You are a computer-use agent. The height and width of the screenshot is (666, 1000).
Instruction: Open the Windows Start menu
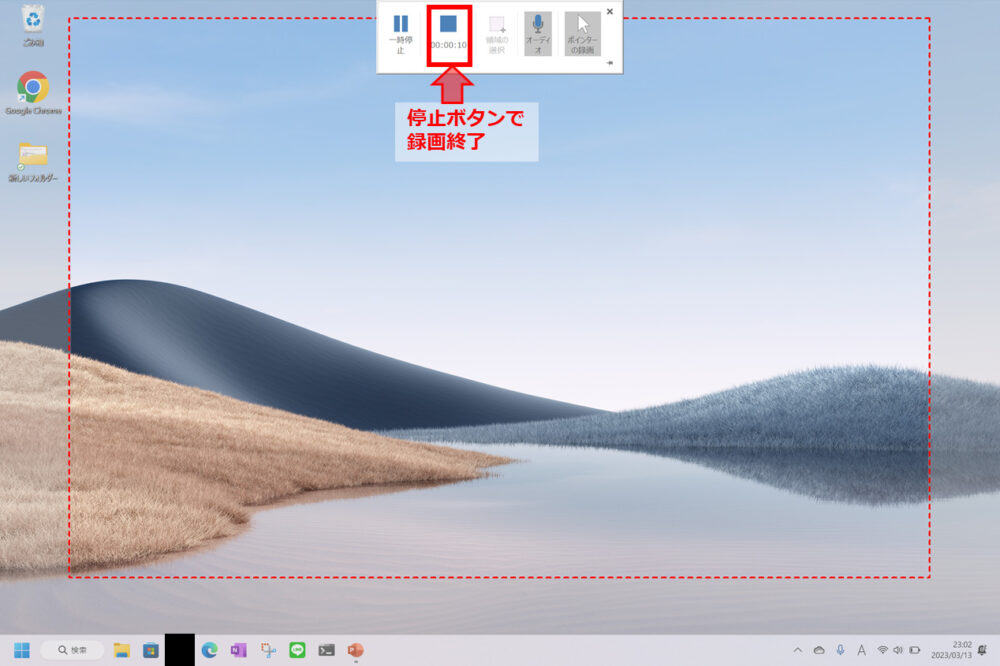(22, 650)
